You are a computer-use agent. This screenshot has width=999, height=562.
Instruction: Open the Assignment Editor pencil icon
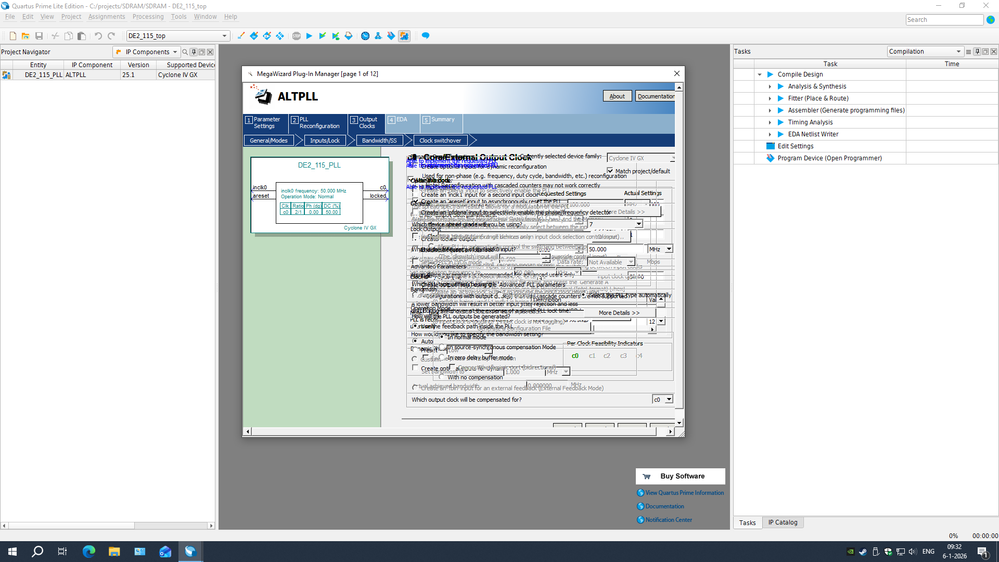(241, 36)
